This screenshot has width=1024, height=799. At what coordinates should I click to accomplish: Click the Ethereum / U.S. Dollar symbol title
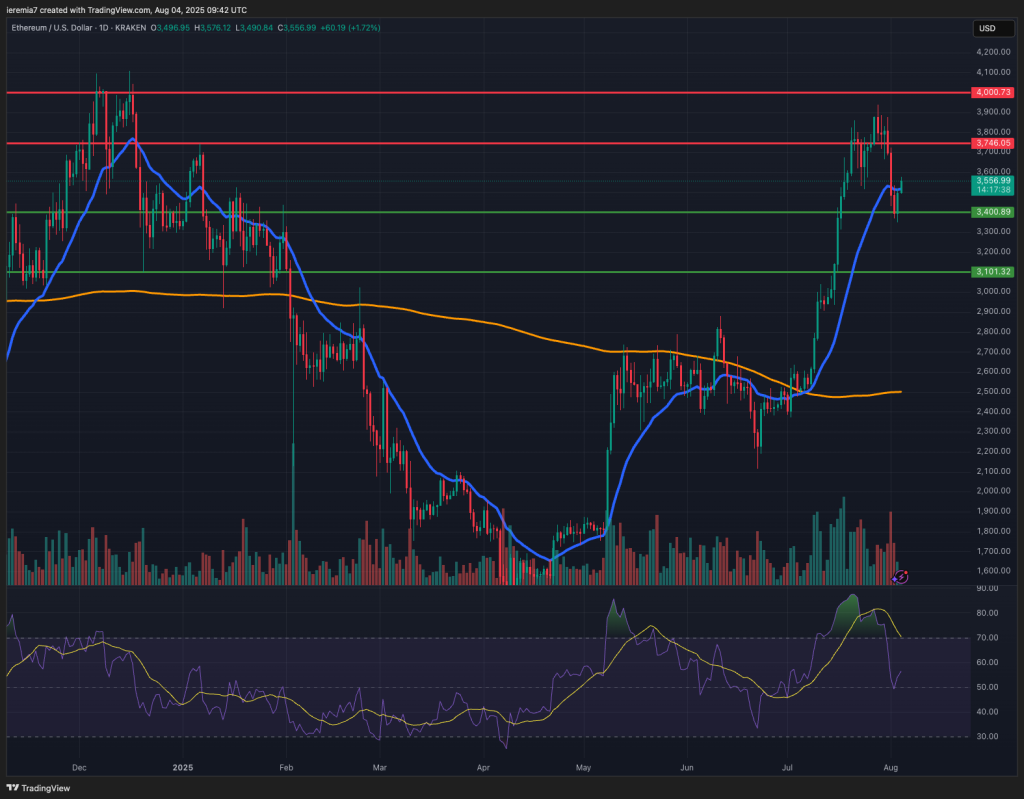tap(78, 28)
